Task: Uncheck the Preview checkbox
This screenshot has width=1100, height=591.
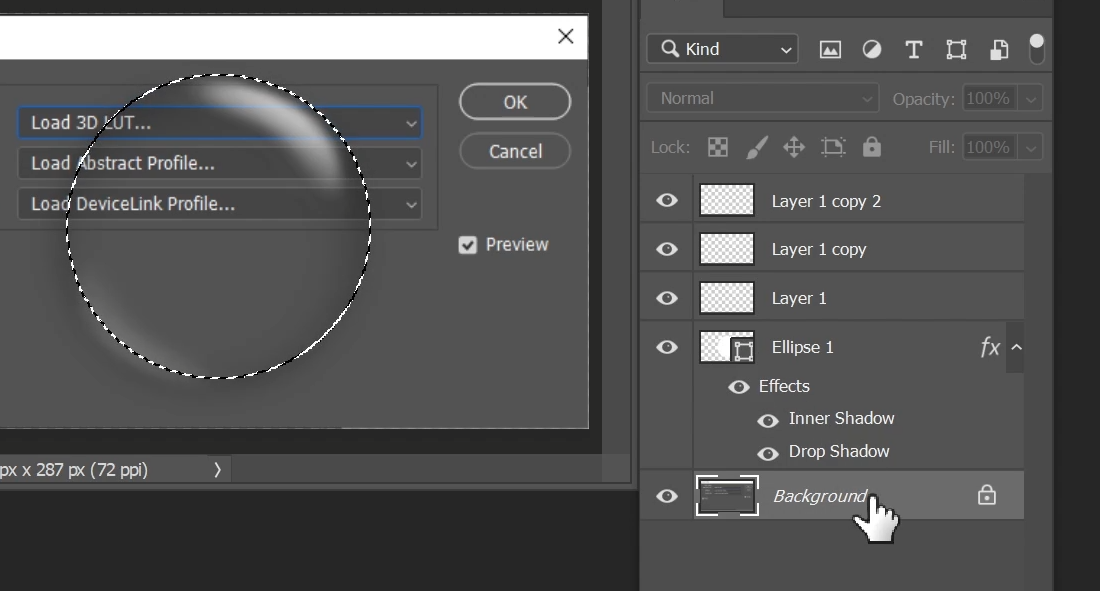Action: [467, 245]
